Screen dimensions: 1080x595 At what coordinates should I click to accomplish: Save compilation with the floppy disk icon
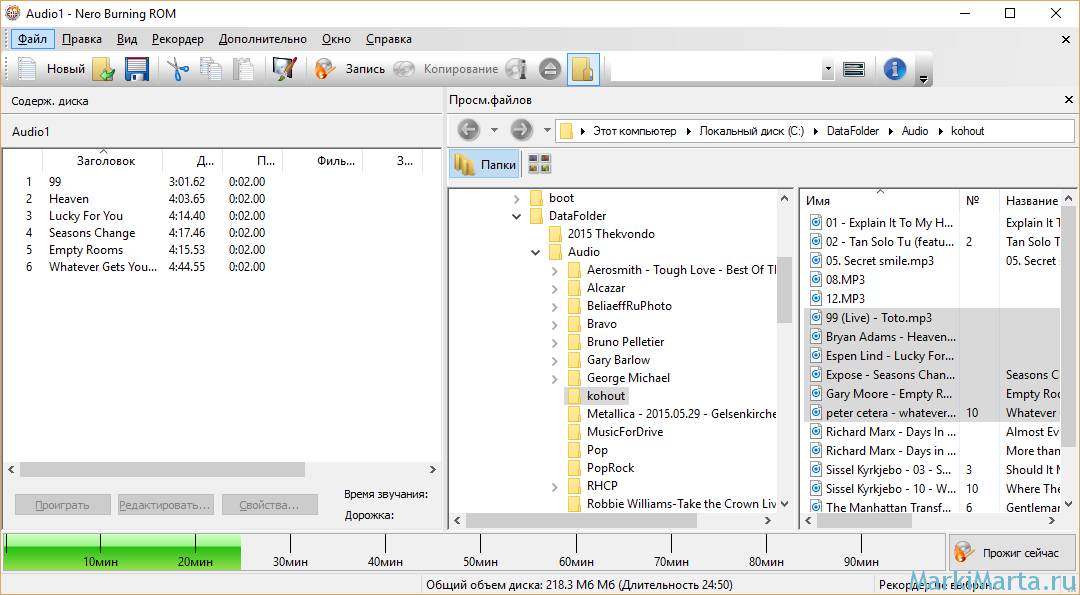(136, 69)
